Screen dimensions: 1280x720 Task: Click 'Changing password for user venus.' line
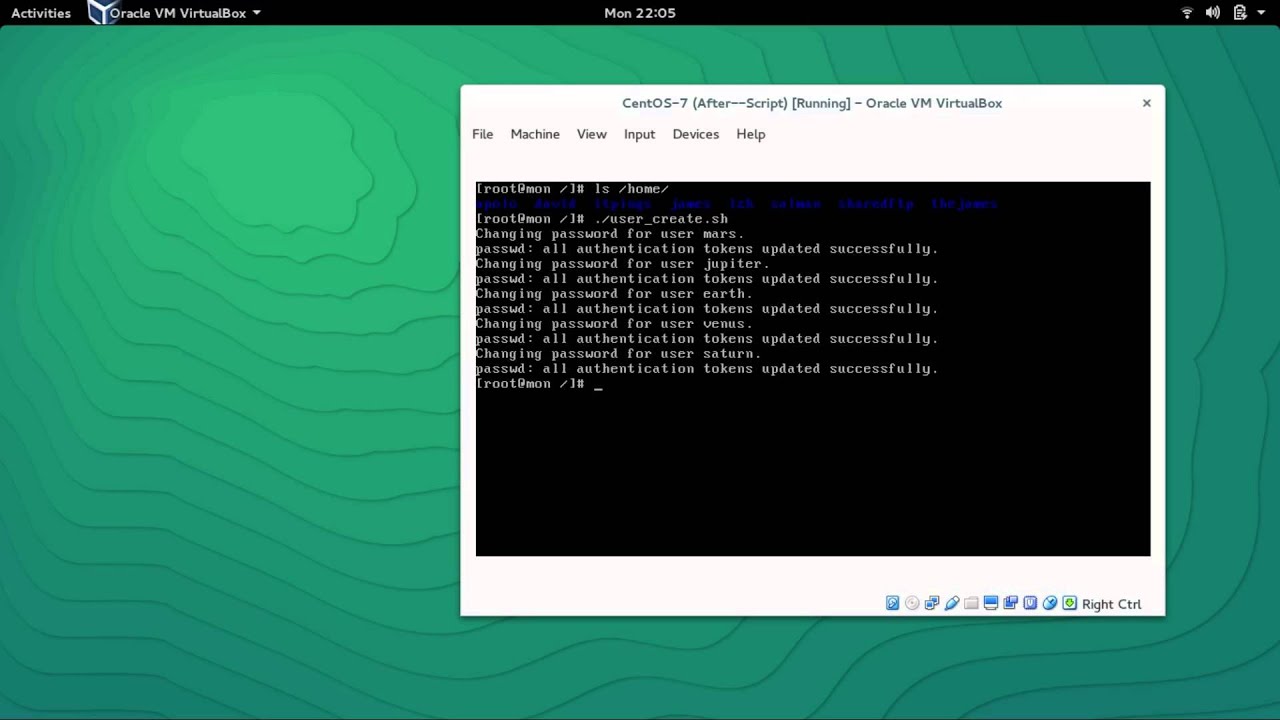614,324
